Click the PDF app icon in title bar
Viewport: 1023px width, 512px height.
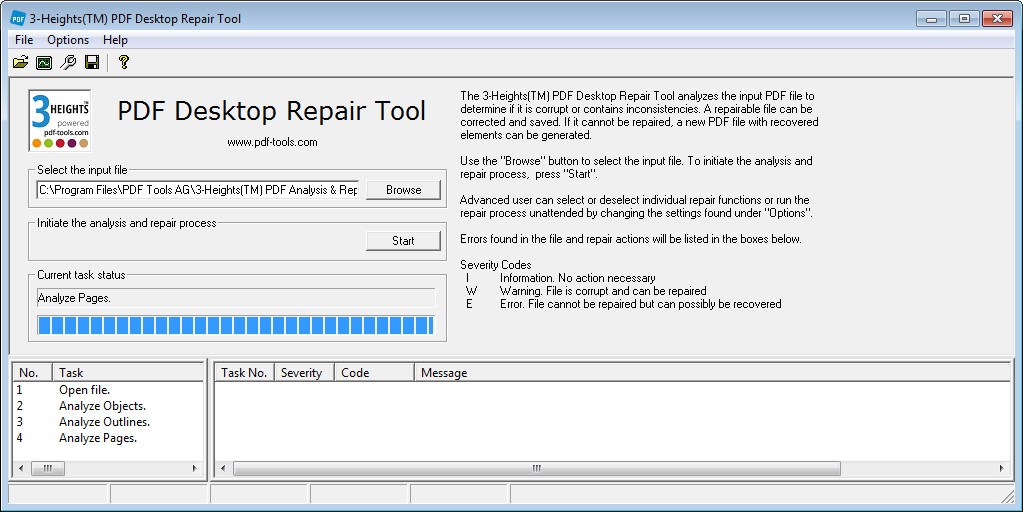pyautogui.click(x=18, y=18)
